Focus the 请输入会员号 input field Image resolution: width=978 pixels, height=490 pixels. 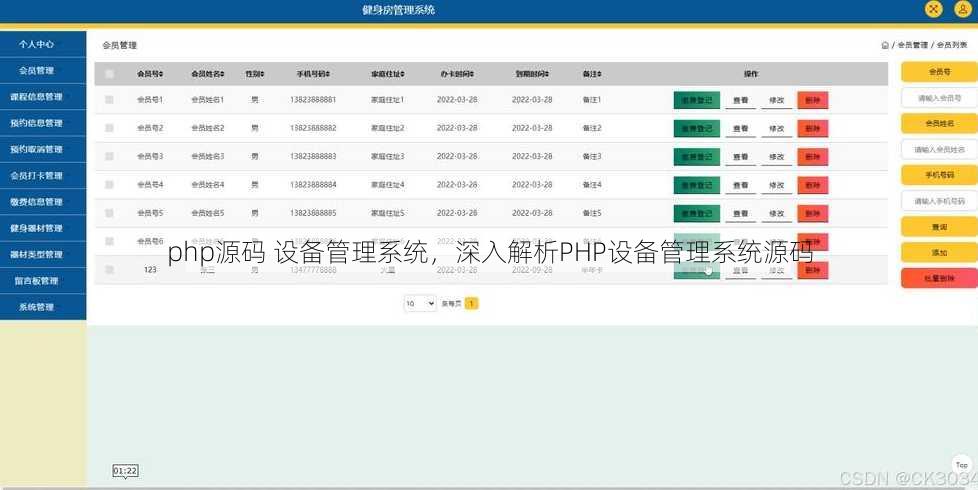(x=939, y=98)
